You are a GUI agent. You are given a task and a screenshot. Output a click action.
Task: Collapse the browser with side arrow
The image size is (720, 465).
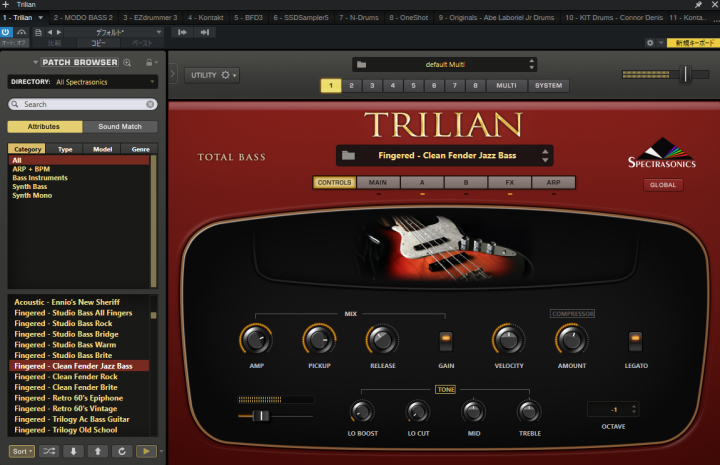click(x=173, y=73)
